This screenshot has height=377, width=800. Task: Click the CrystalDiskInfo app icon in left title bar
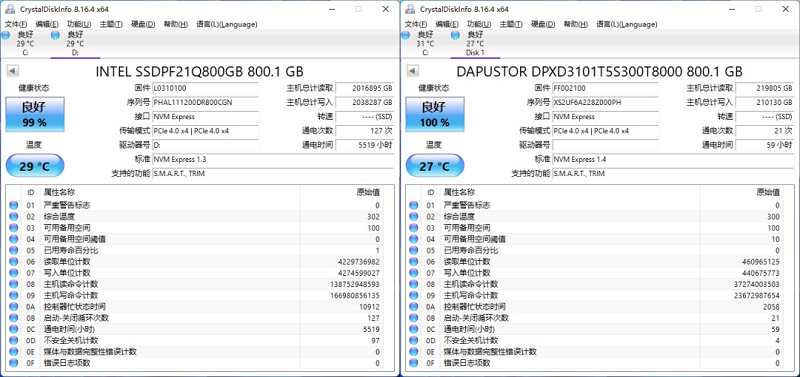pos(9,9)
